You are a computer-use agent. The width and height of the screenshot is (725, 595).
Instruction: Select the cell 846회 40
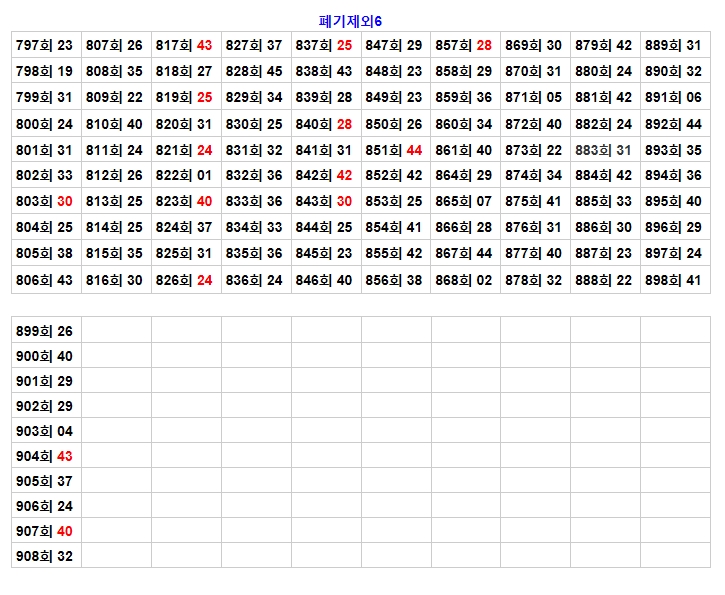pyautogui.click(x=326, y=281)
